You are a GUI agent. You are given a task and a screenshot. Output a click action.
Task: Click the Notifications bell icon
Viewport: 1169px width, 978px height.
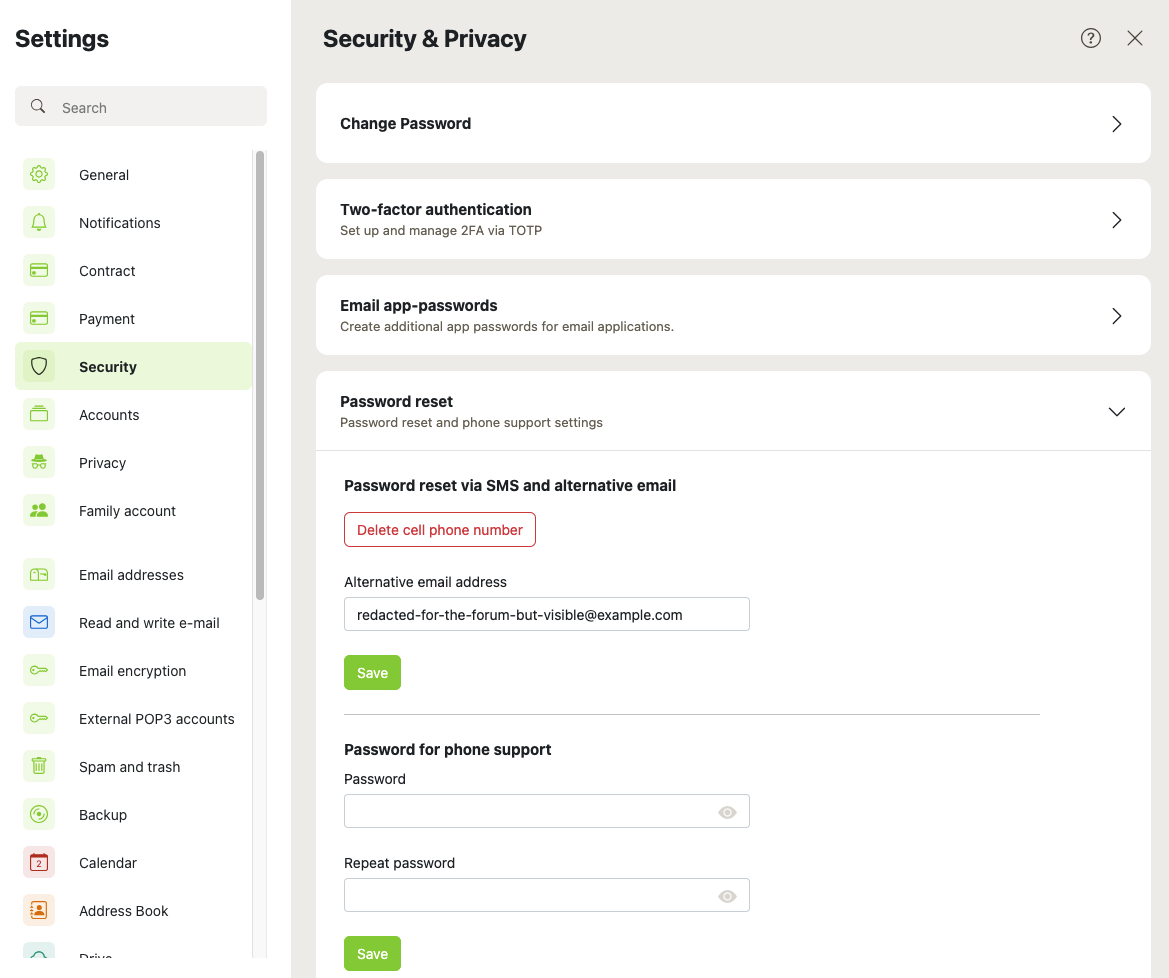click(x=39, y=222)
